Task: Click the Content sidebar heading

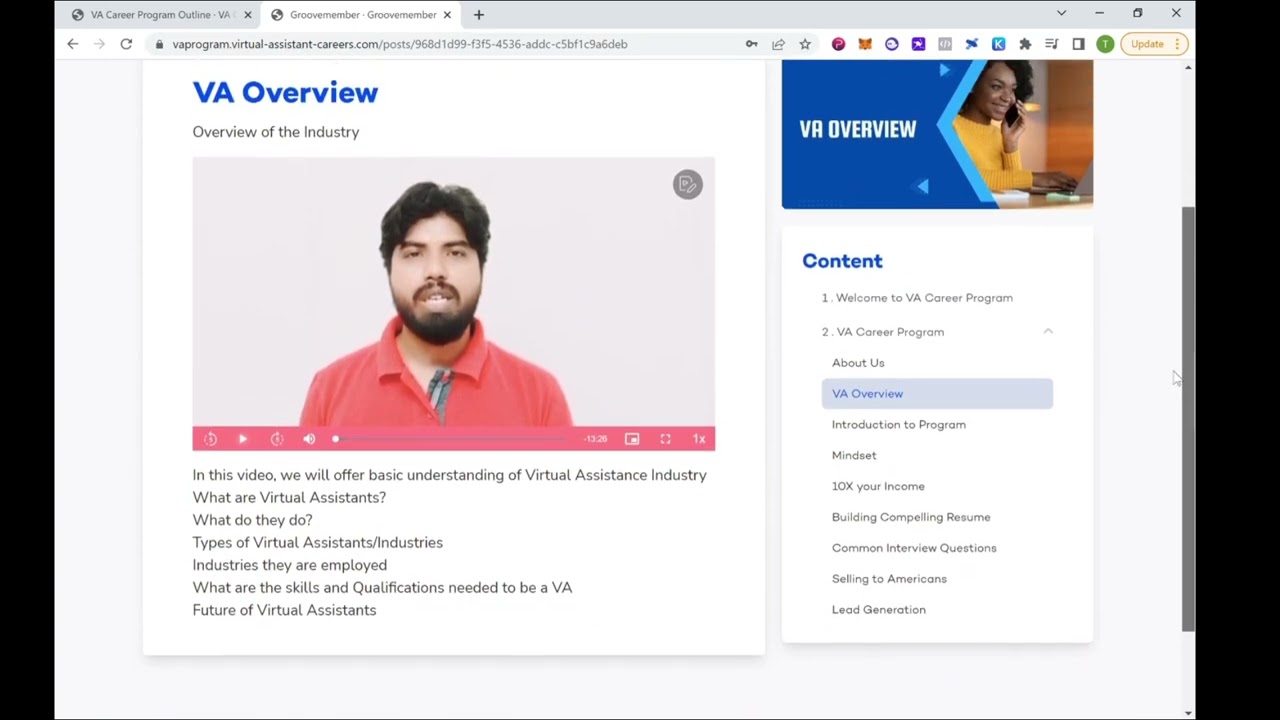Action: [x=842, y=261]
